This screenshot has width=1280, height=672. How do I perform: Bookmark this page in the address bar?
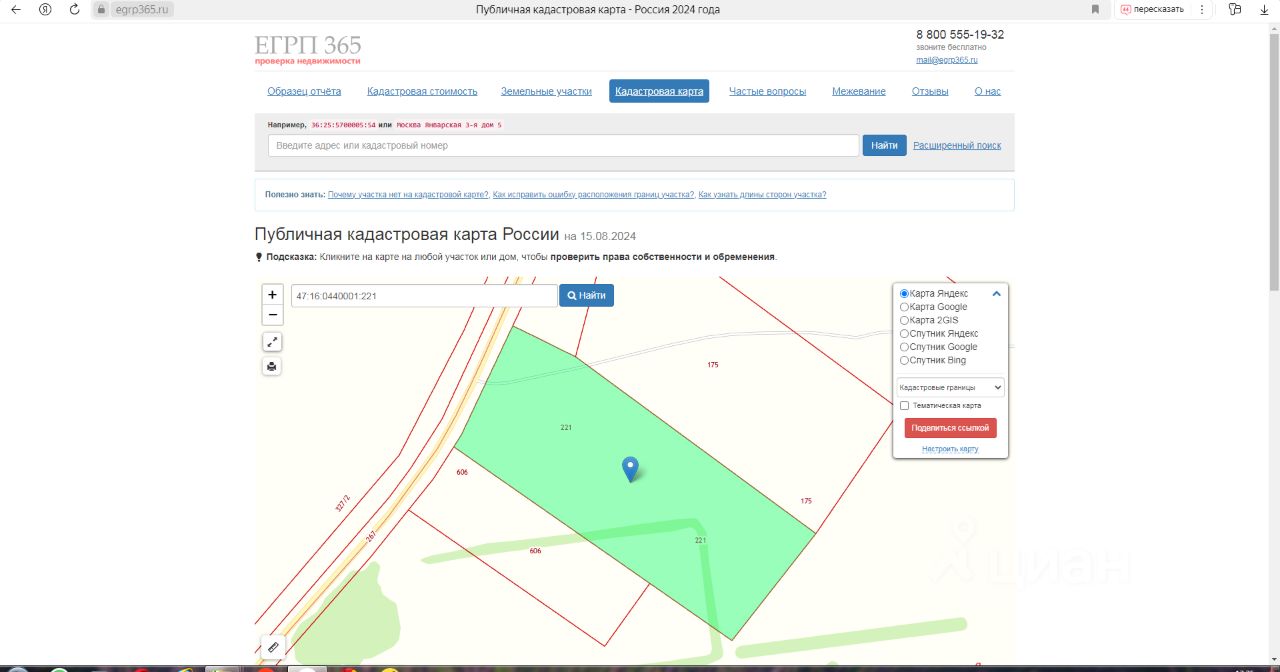pos(1095,9)
